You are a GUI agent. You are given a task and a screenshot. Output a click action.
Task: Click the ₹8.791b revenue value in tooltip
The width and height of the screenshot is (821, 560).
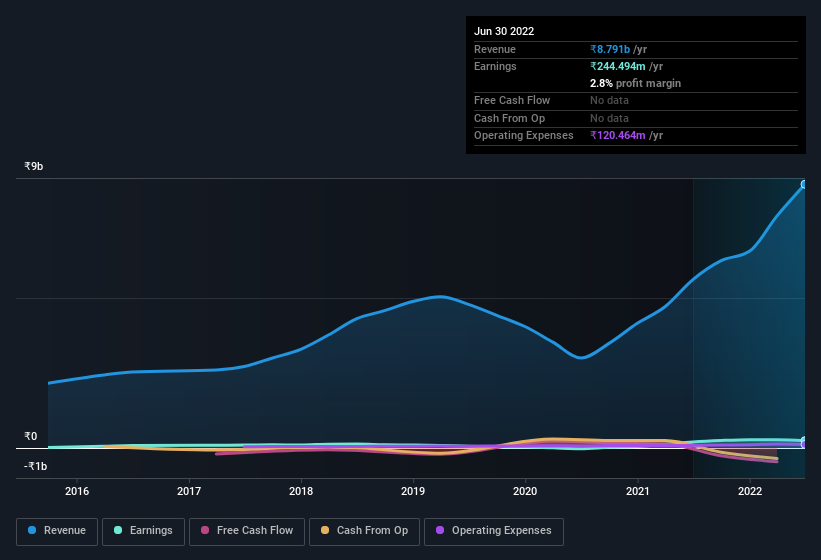click(610, 49)
